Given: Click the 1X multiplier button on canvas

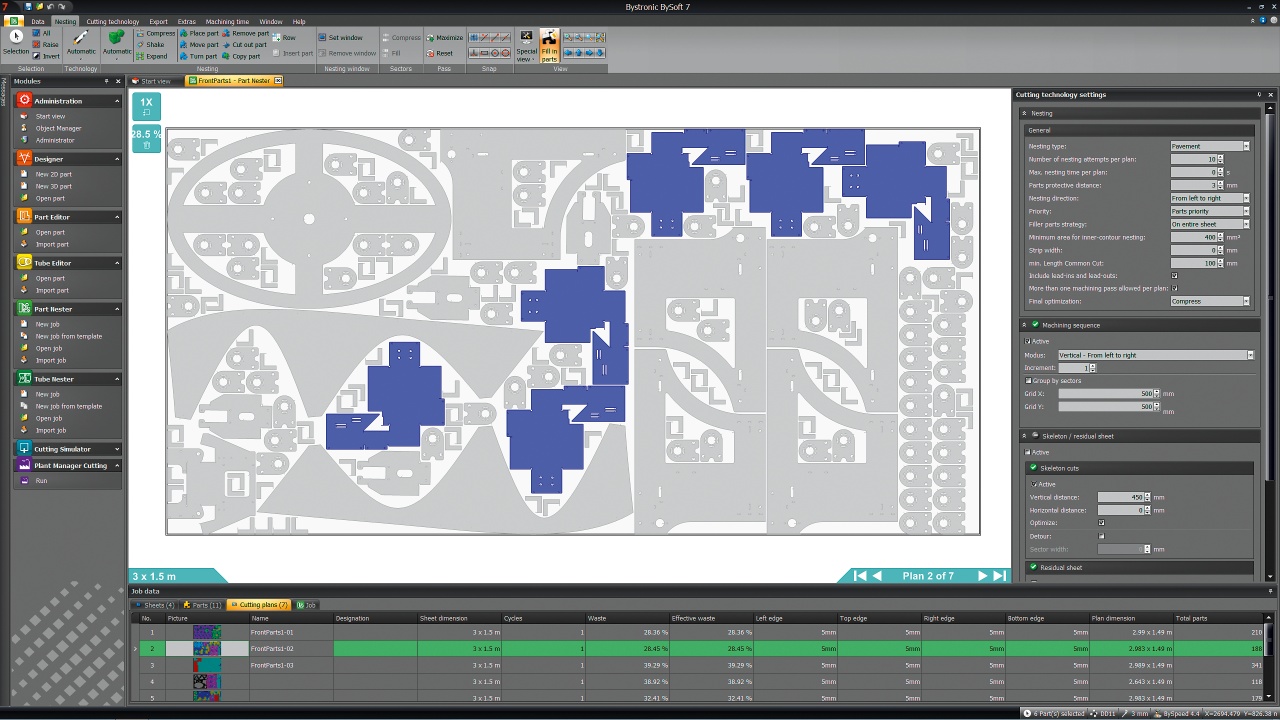Looking at the screenshot, I should click(146, 106).
